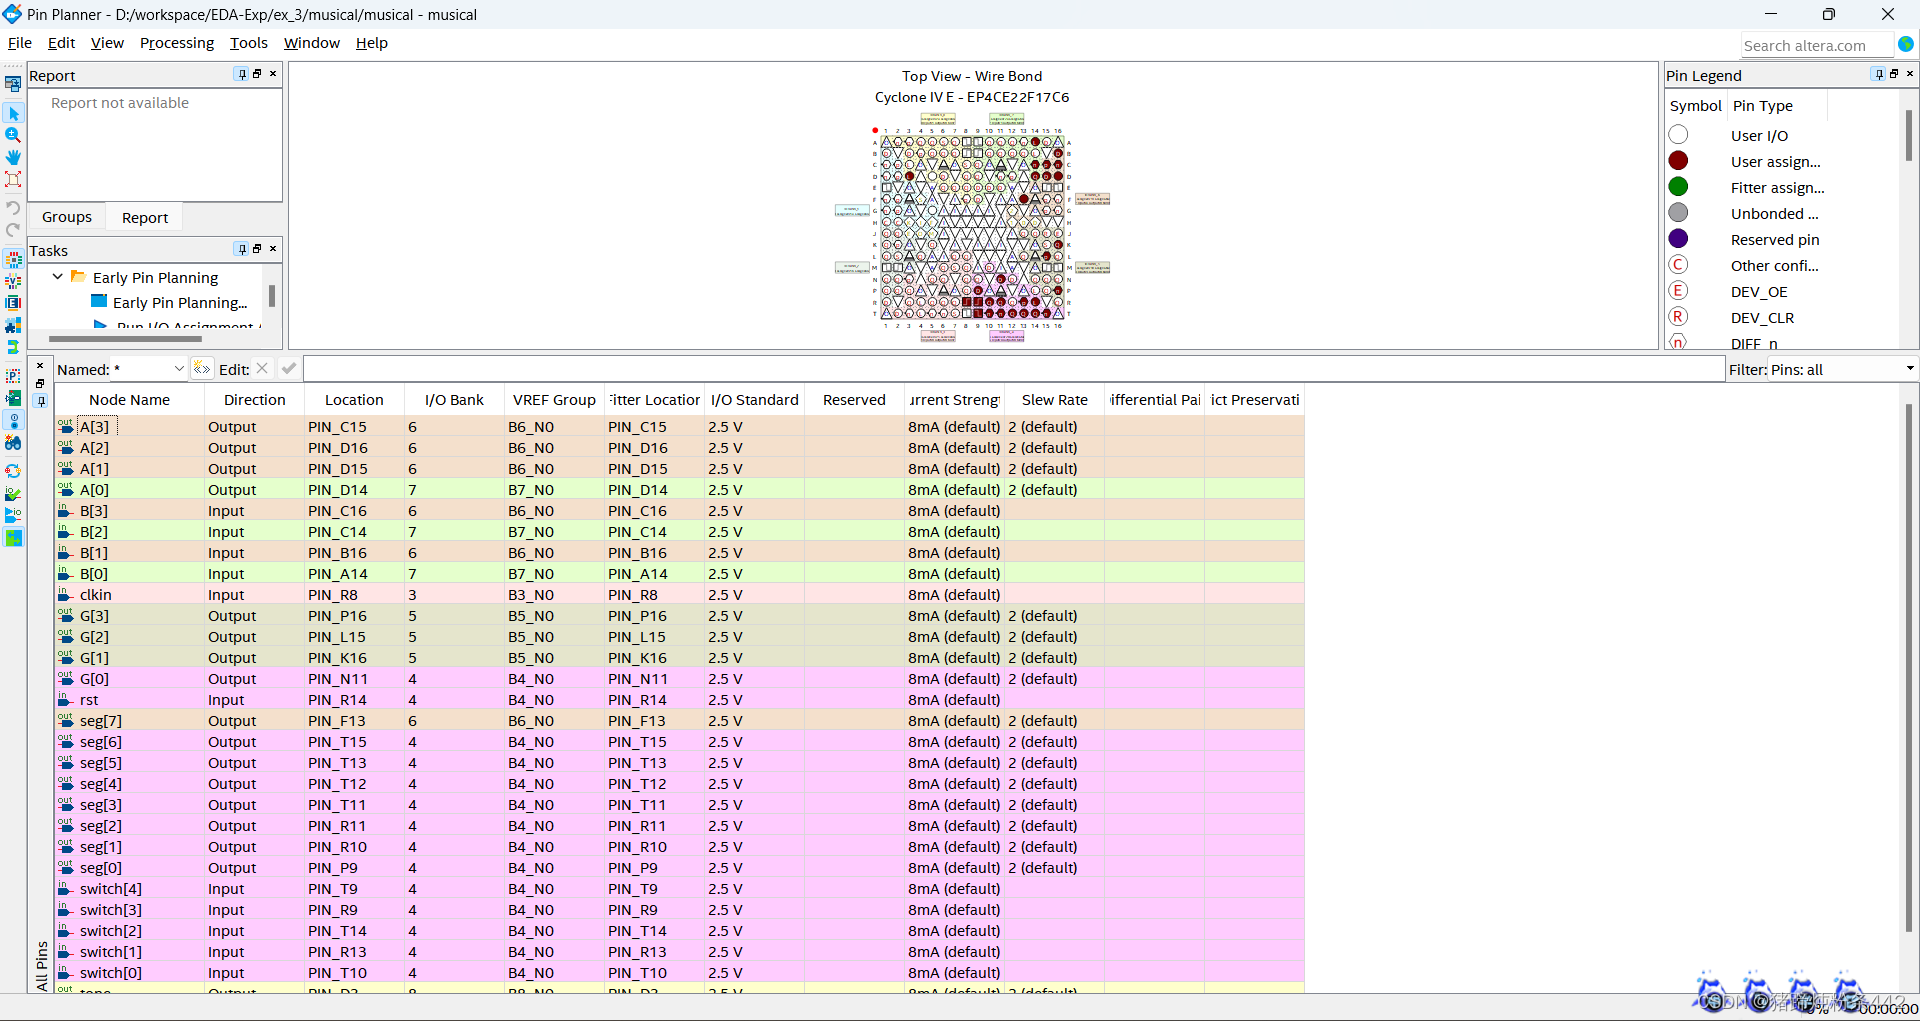
Task: Open the Named filter dropdown
Action: [179, 369]
